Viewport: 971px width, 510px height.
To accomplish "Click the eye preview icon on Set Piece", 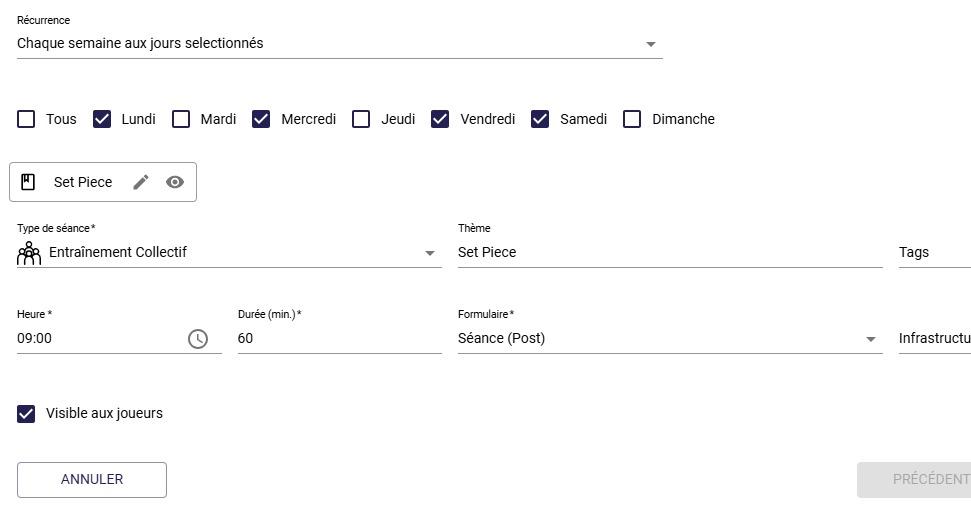I will pos(175,182).
